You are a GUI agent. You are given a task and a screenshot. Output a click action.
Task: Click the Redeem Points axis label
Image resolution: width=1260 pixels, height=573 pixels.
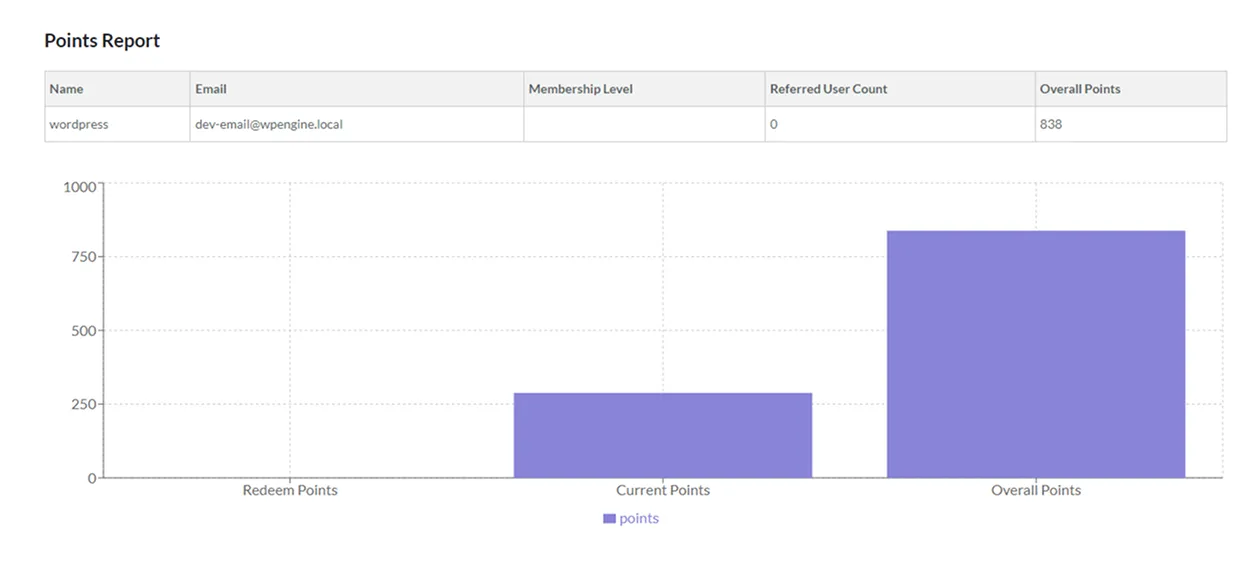pos(290,491)
